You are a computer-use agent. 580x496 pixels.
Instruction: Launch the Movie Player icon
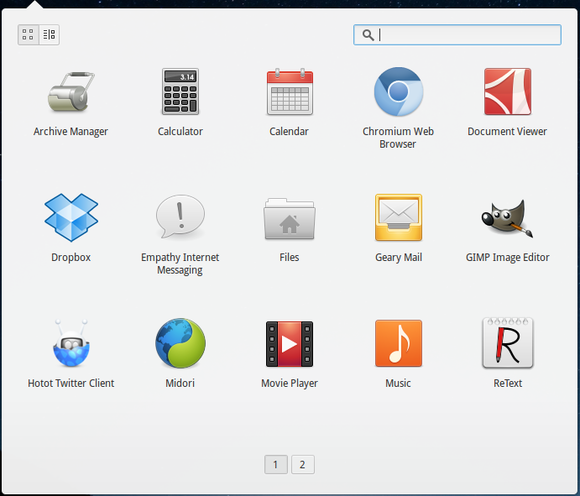pos(289,344)
